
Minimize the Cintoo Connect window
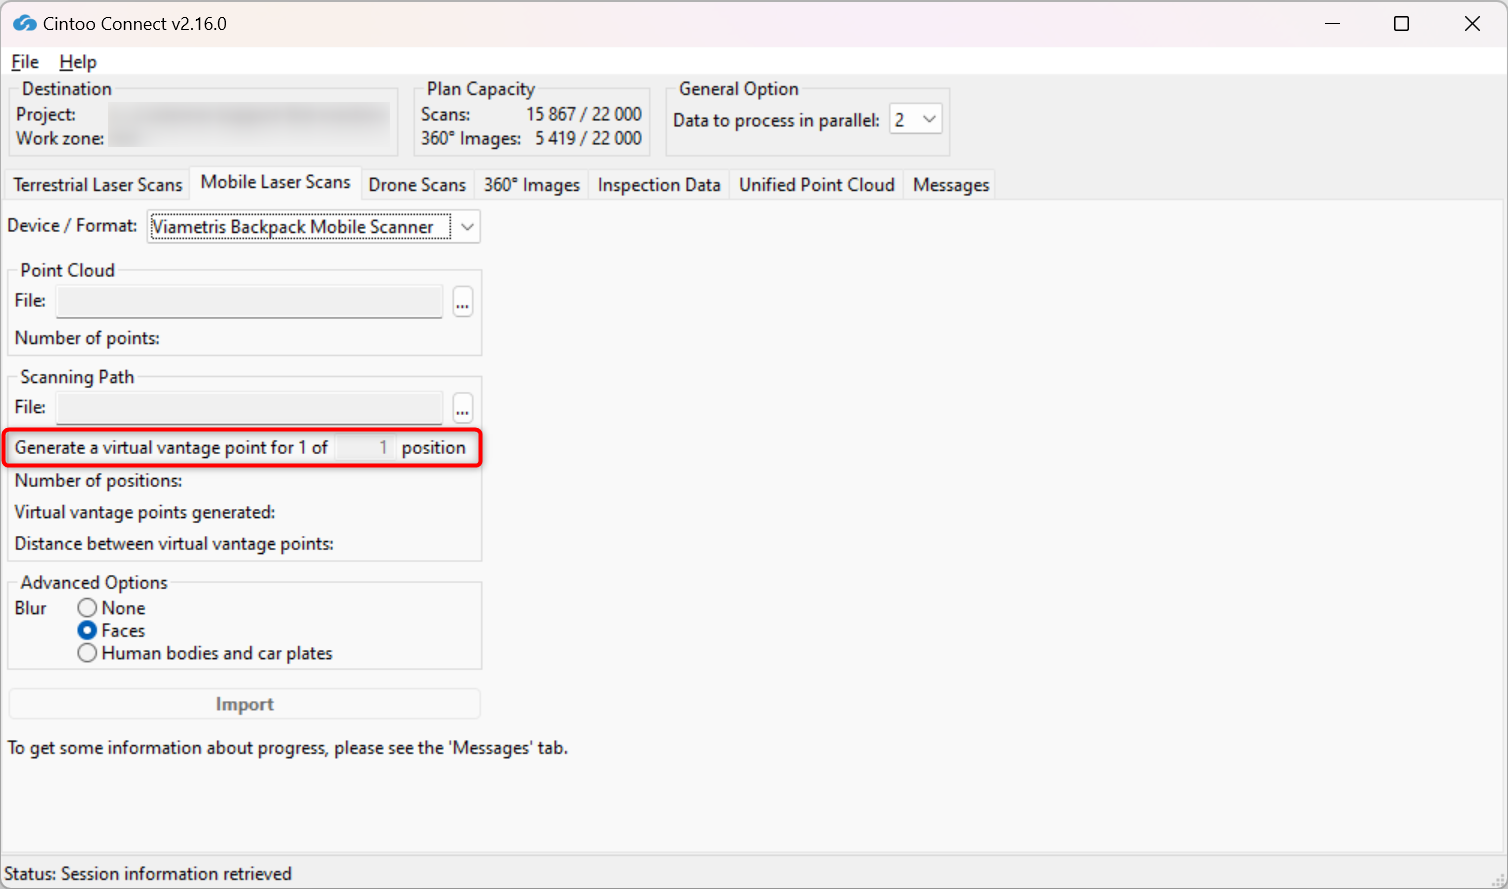coord(1332,24)
